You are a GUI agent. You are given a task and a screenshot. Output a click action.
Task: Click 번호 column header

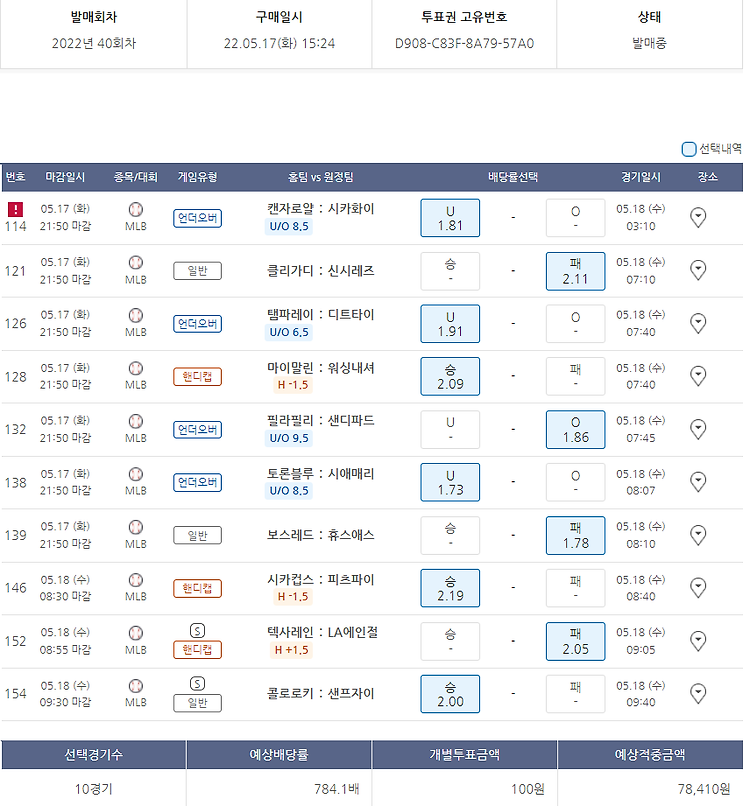click(15, 177)
